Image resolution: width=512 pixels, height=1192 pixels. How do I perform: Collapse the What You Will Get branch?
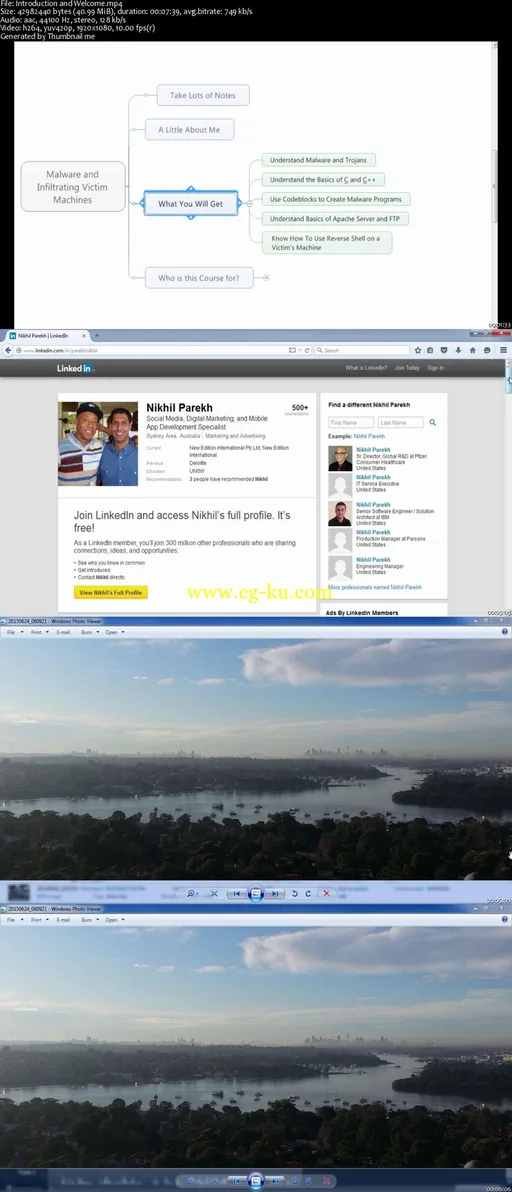[249, 204]
